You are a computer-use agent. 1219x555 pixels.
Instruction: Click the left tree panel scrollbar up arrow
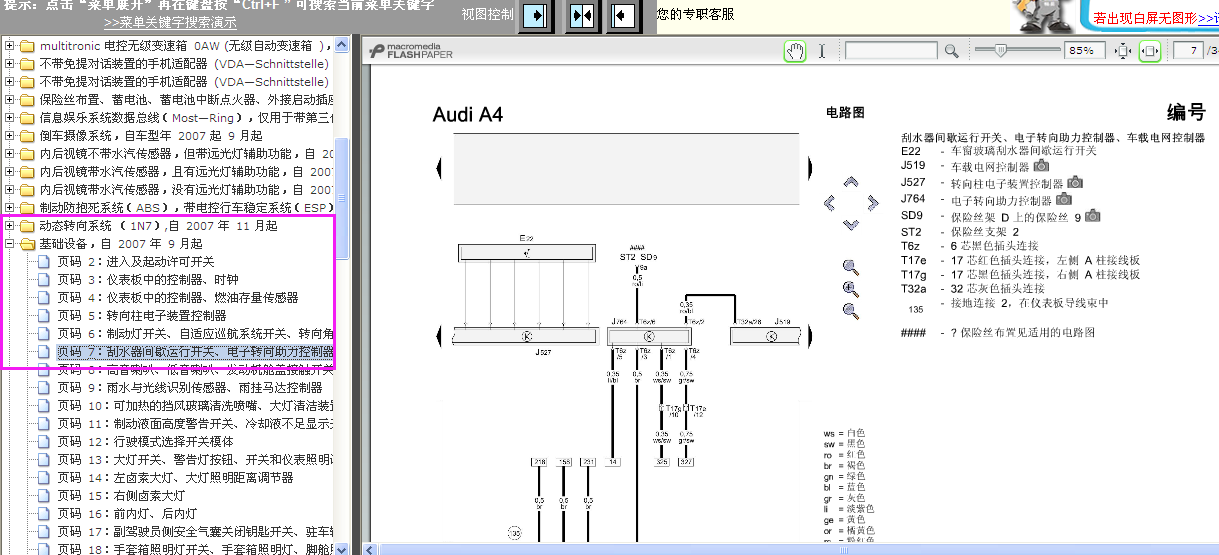pos(342,45)
